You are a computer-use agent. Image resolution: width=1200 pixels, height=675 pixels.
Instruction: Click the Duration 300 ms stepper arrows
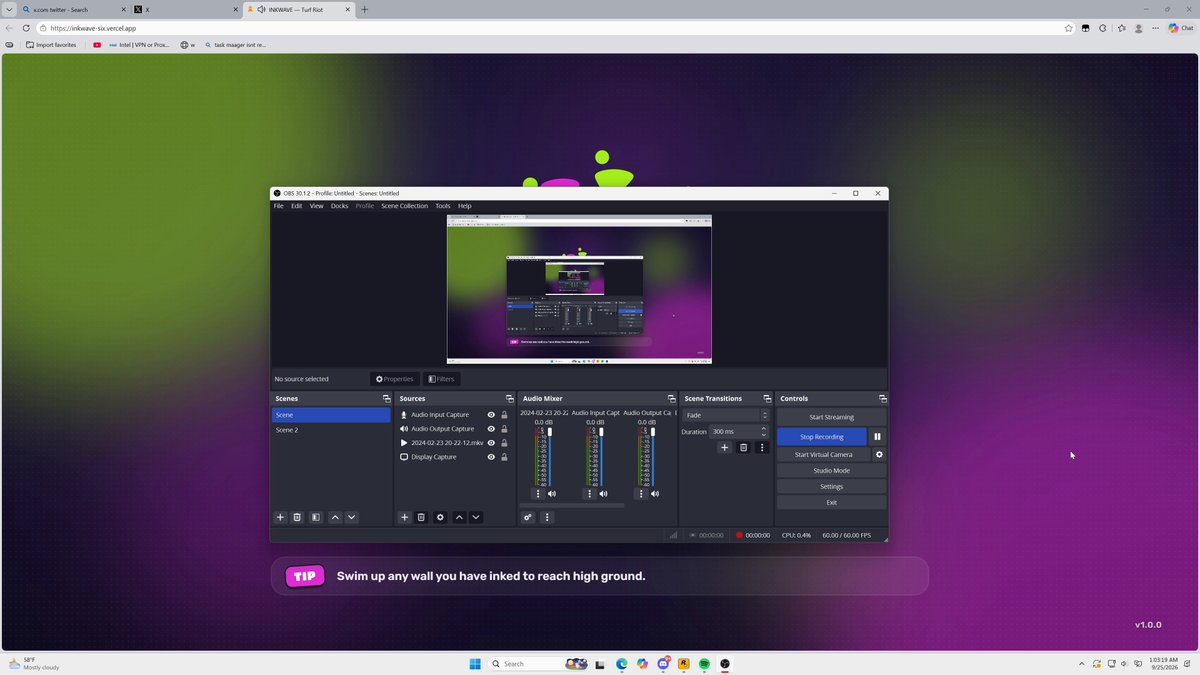765,431
